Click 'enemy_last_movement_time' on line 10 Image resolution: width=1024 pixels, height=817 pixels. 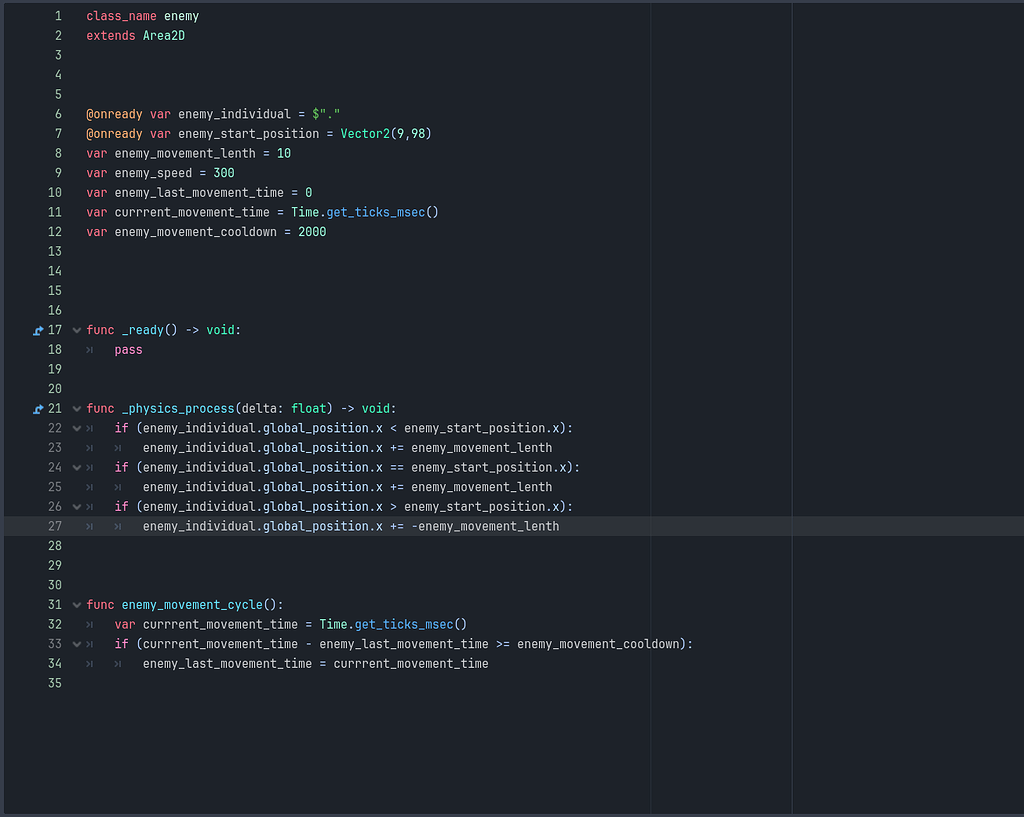tap(199, 193)
